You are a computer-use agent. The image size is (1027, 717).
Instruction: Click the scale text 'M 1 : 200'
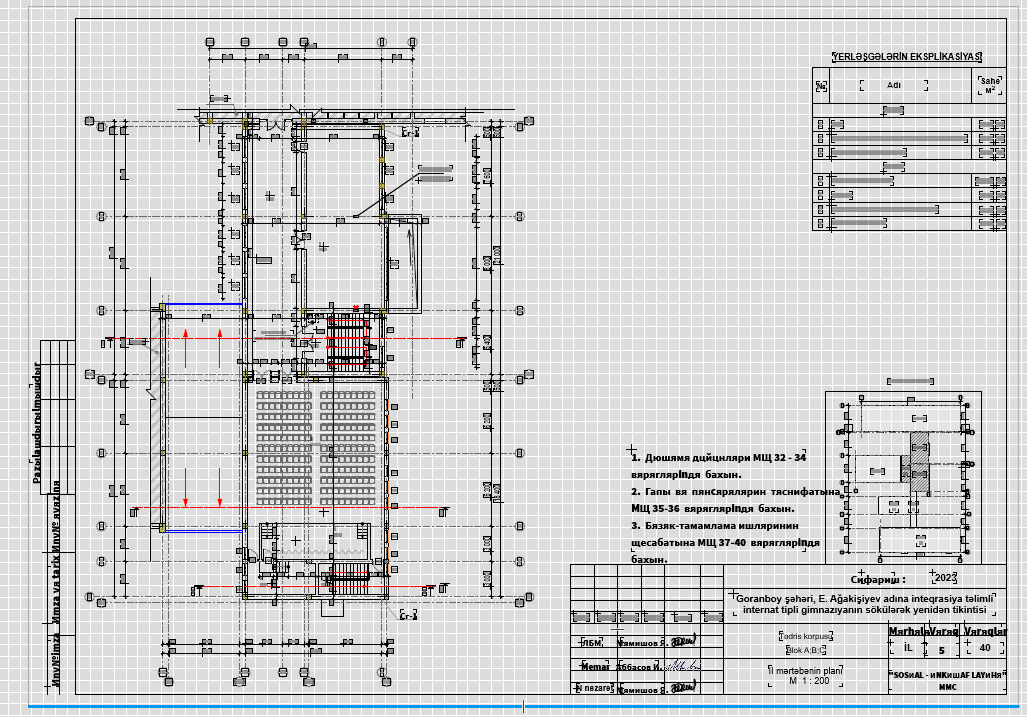[x=809, y=681]
